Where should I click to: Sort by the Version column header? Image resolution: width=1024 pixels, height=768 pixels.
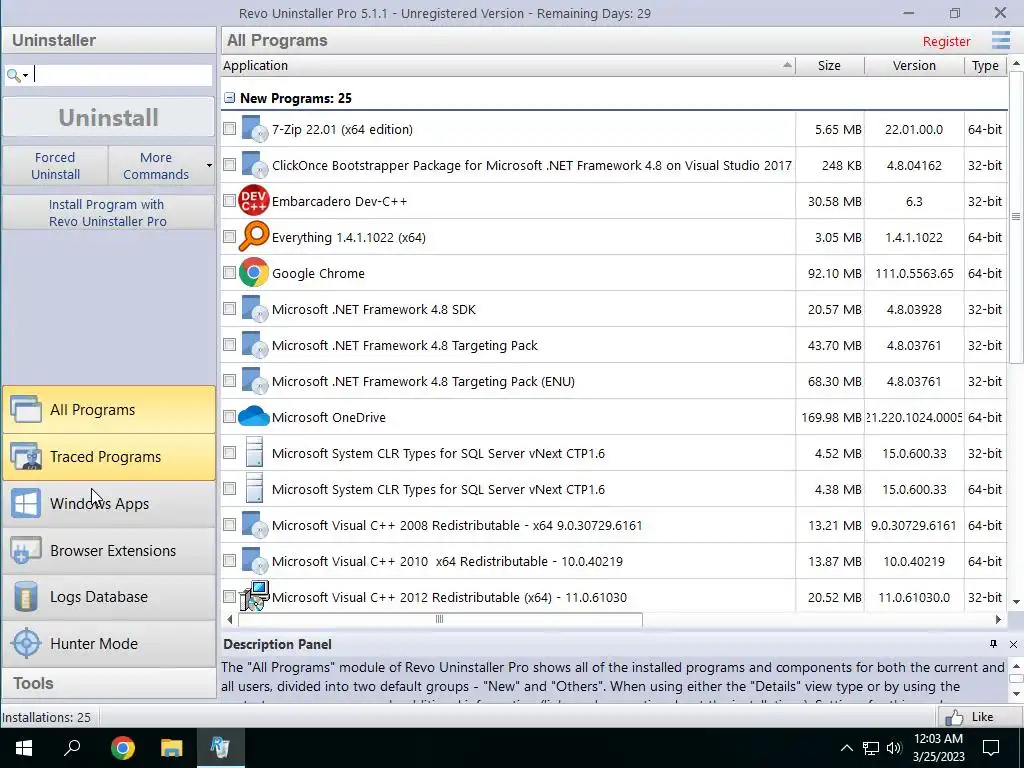pyautogui.click(x=914, y=65)
